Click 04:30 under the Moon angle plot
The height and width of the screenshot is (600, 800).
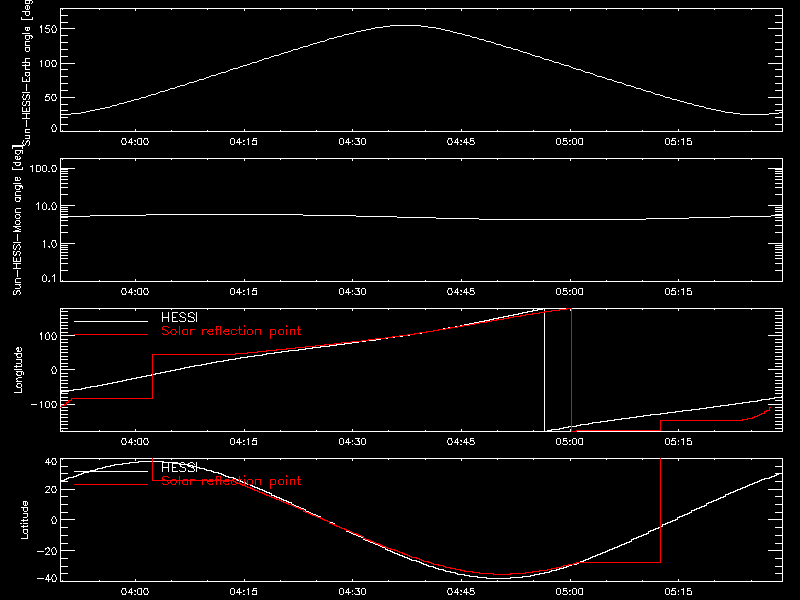352,291
